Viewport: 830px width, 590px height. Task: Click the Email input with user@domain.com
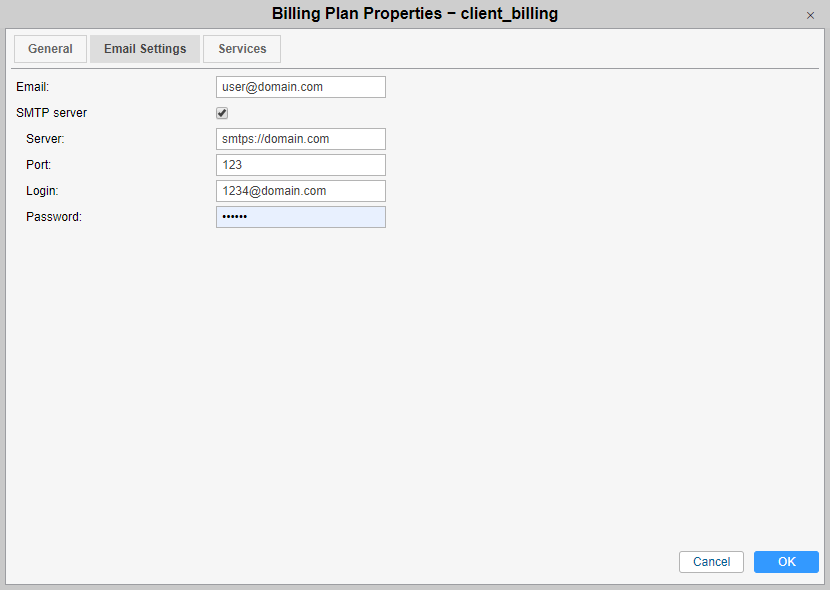tap(301, 87)
